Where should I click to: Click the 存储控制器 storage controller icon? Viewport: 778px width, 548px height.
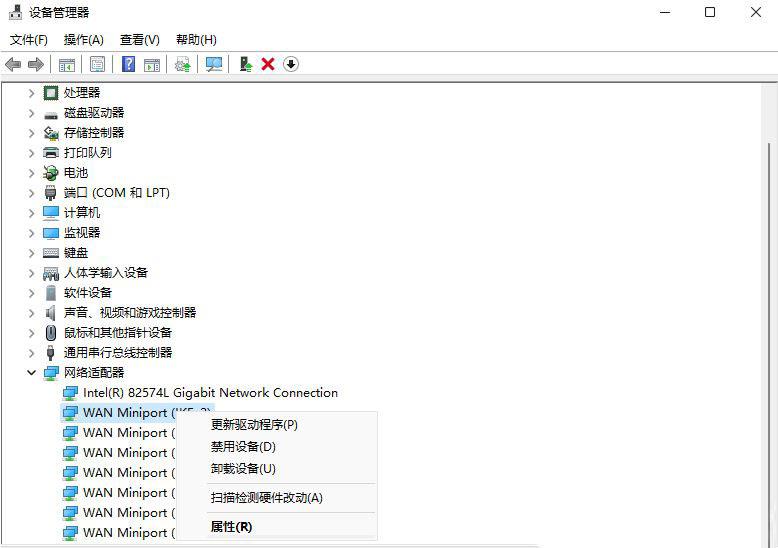tap(51, 133)
